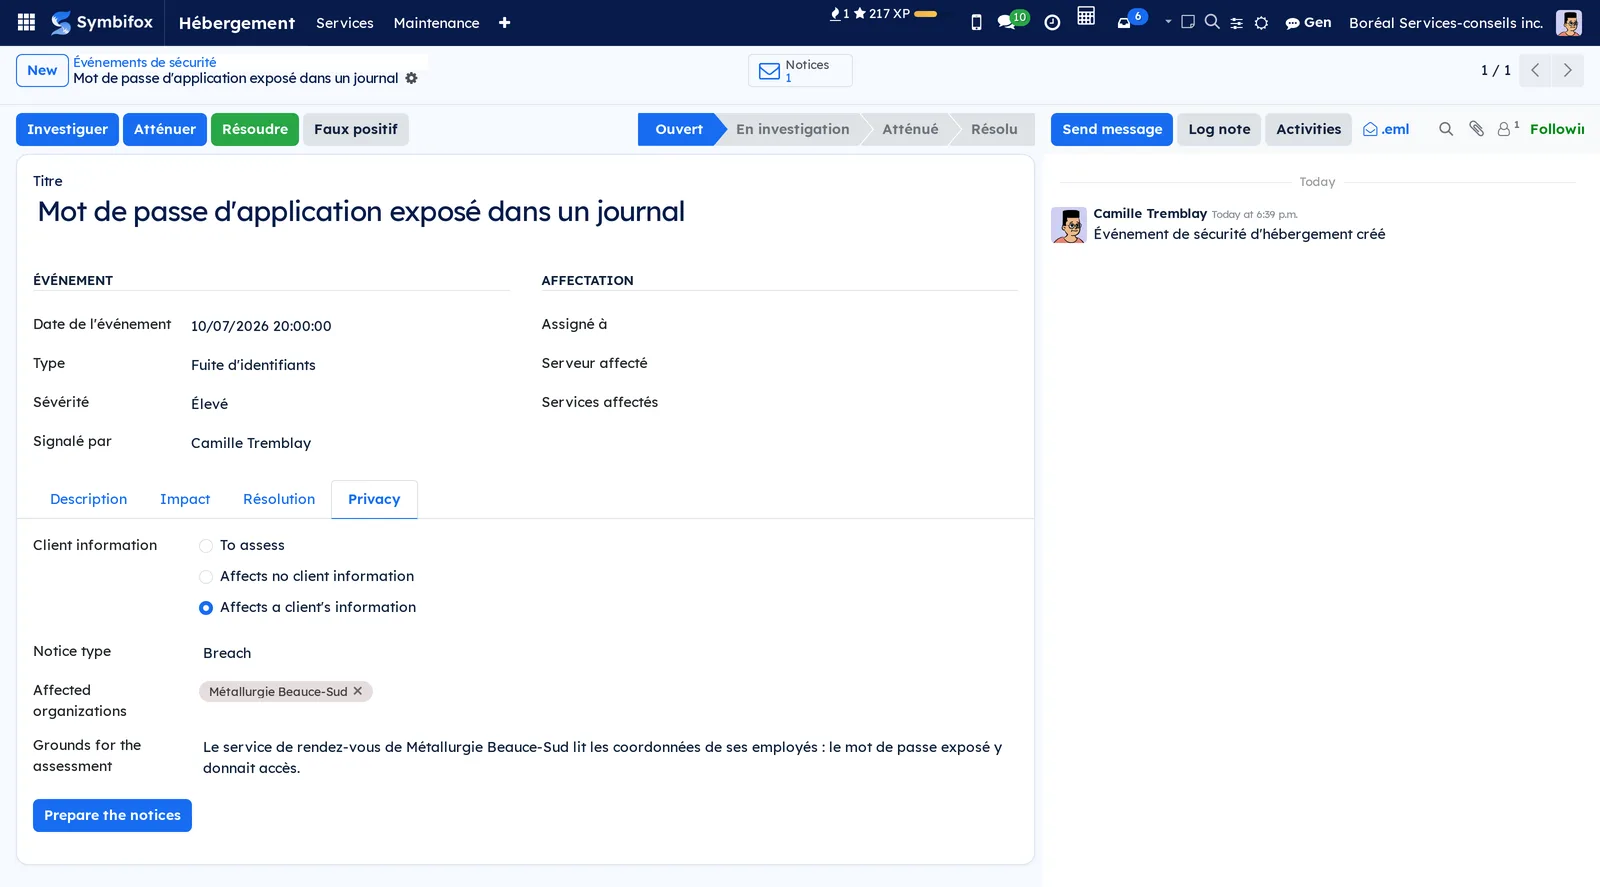Search messages with chatter magnifier icon

point(1446,129)
